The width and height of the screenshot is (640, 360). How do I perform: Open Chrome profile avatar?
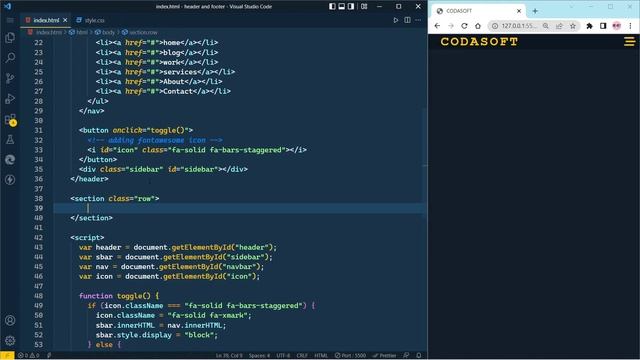[617, 26]
